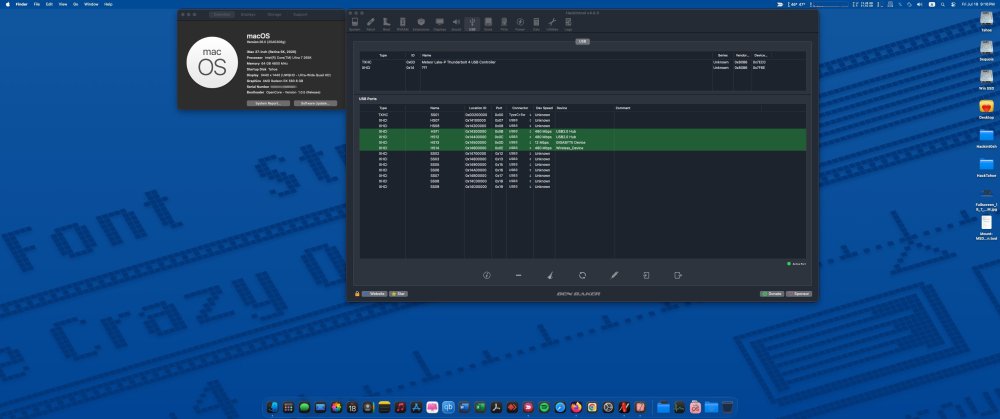Open the Utilities section
The image size is (1000, 419).
(x=552, y=24)
